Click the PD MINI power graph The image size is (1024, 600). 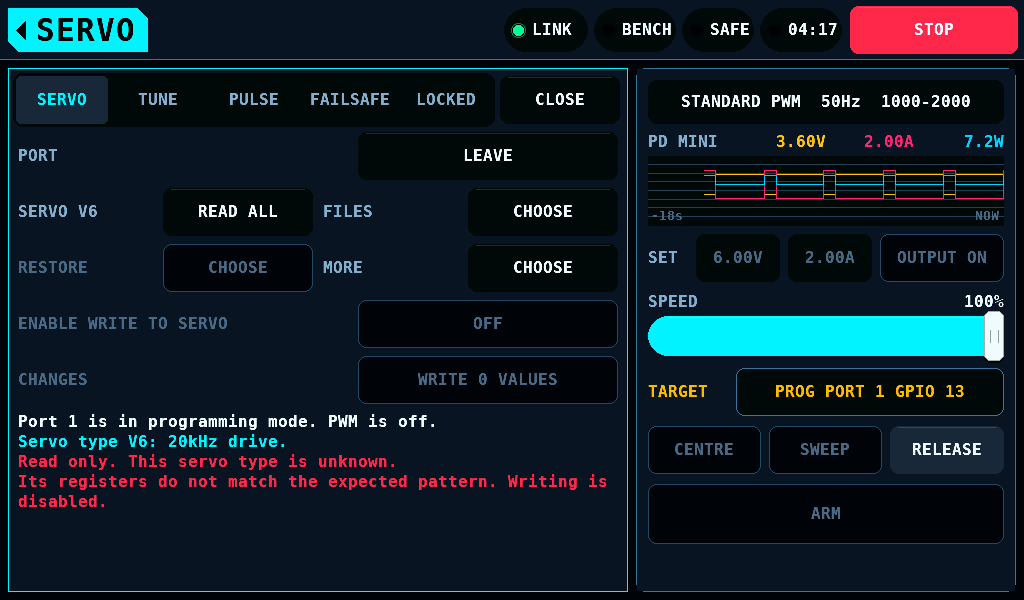click(x=825, y=191)
